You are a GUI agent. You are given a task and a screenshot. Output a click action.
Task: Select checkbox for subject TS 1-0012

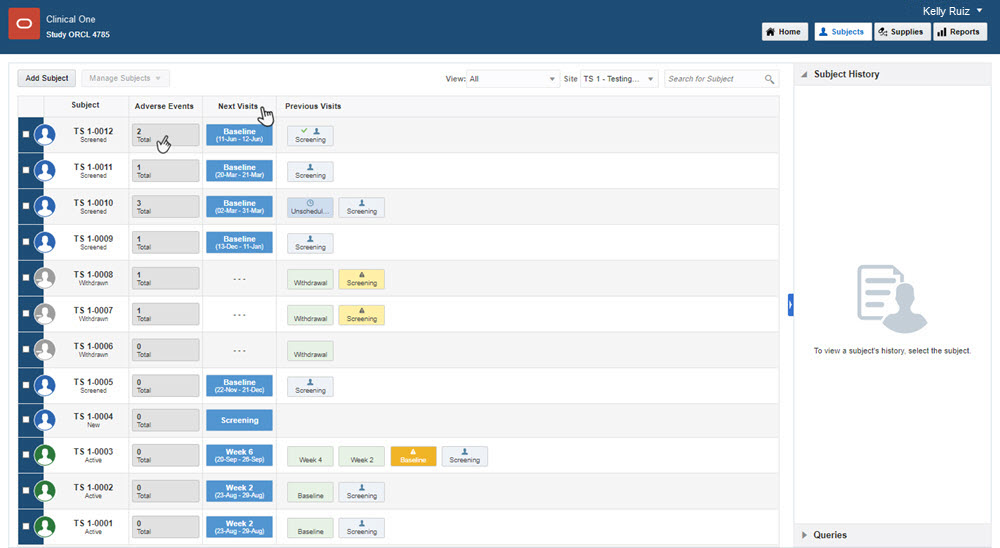point(26,135)
